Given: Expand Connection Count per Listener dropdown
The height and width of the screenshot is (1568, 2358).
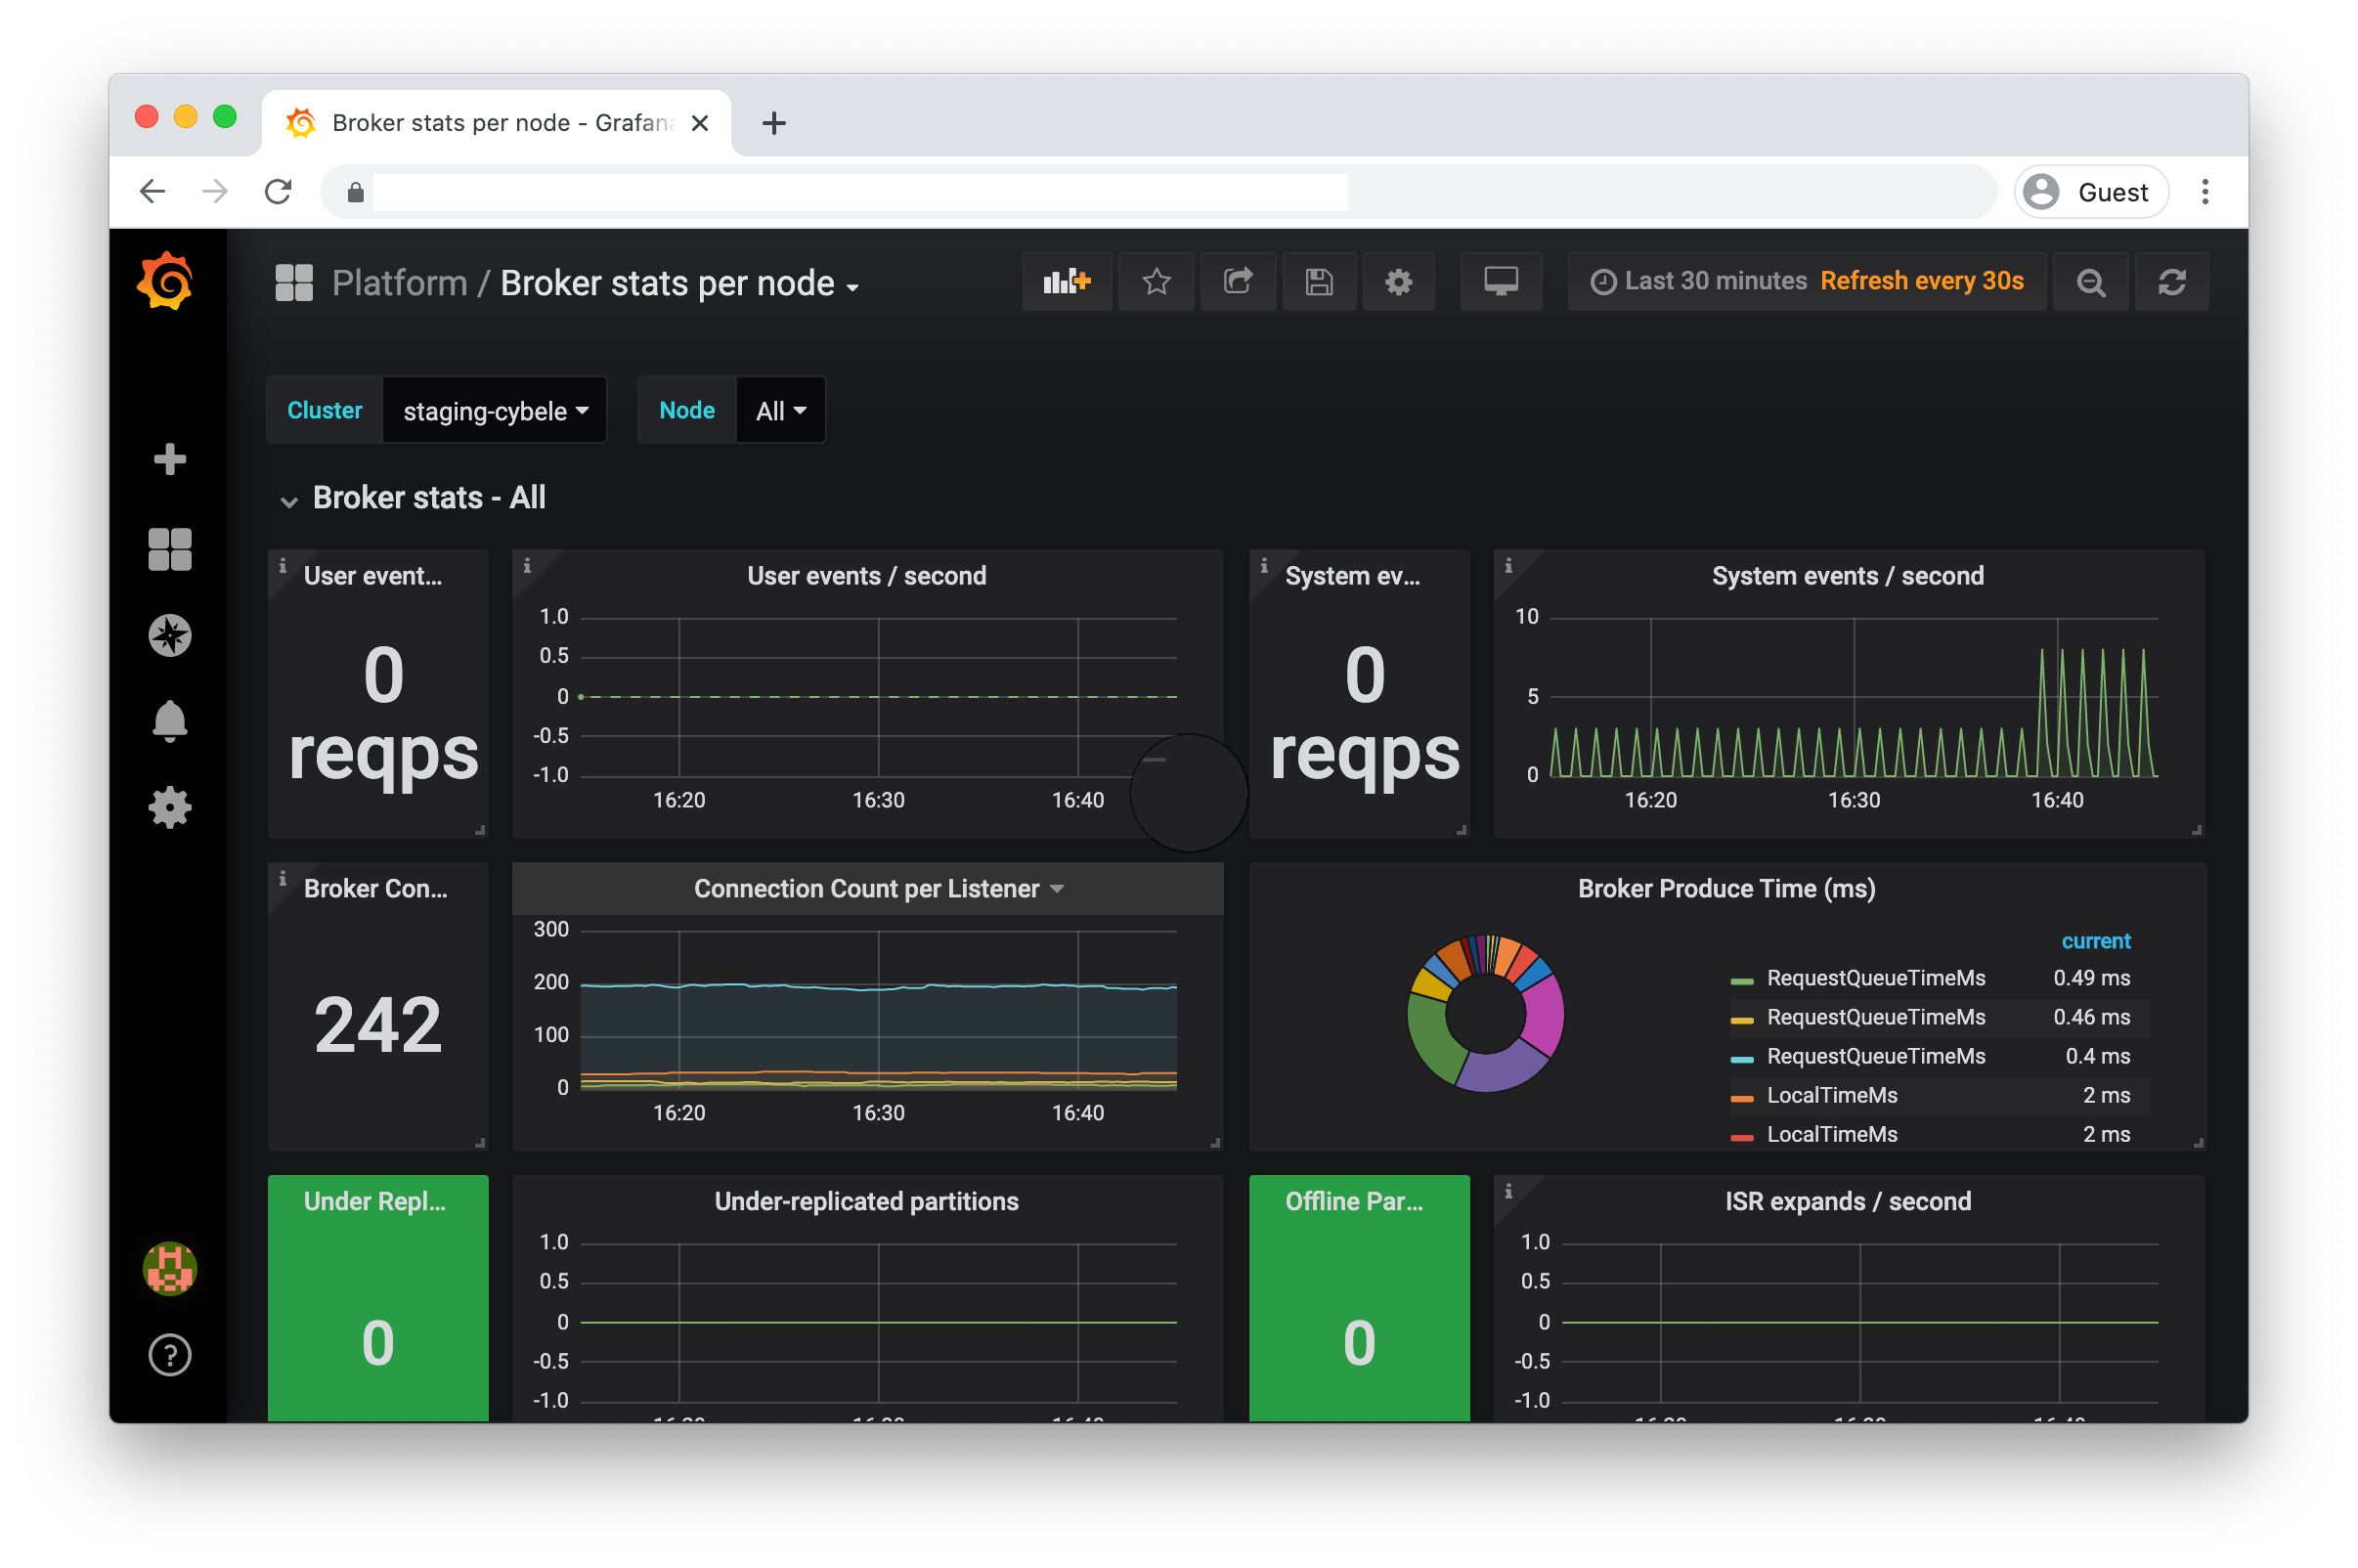Looking at the screenshot, I should 1064,889.
